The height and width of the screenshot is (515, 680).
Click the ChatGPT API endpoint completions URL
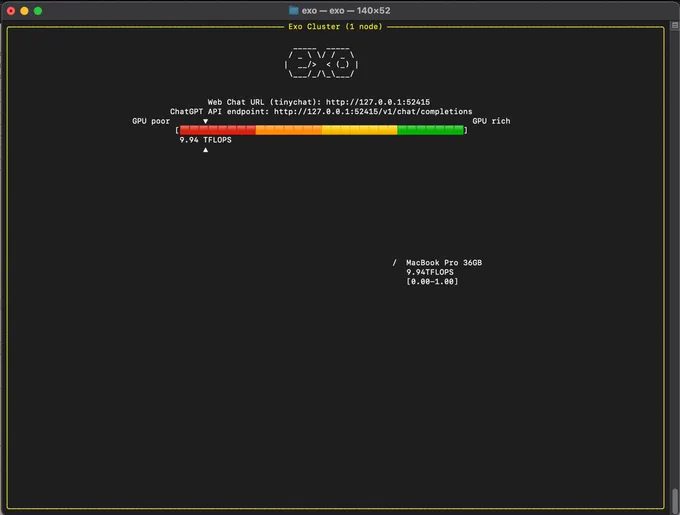373,111
